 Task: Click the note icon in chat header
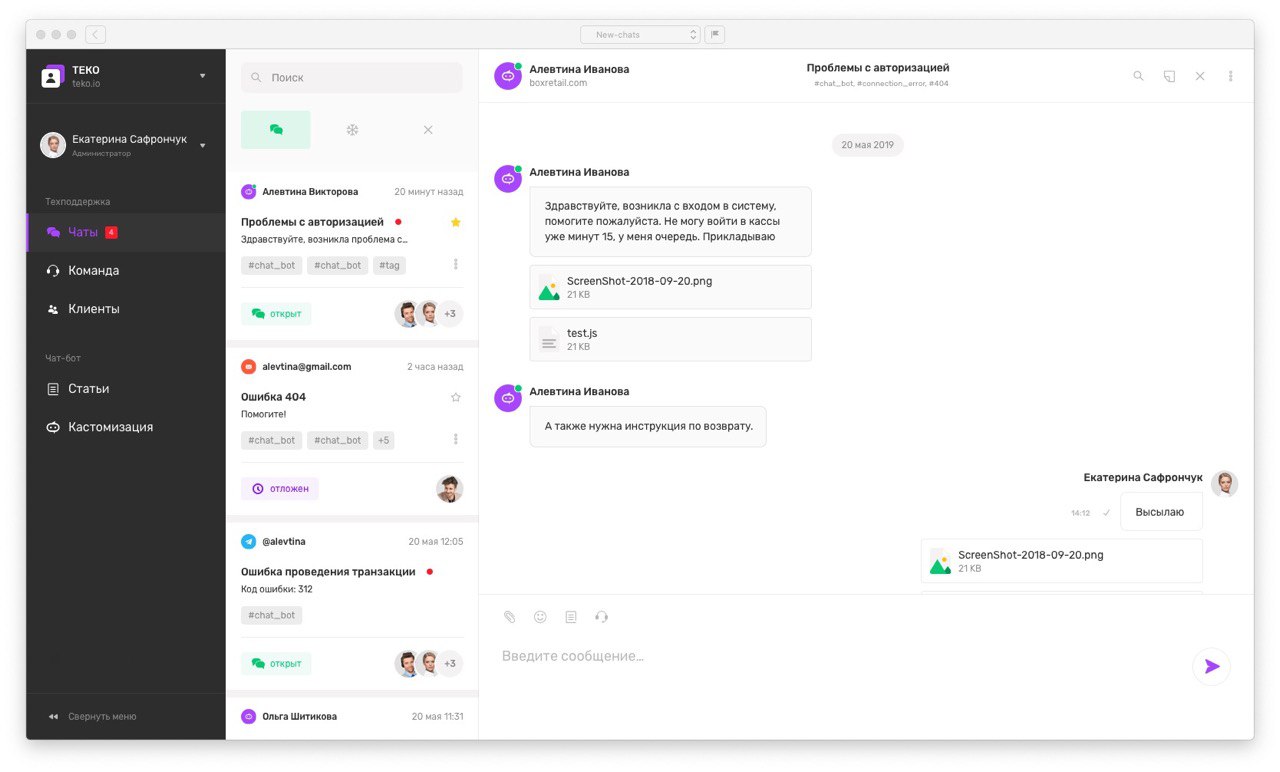[x=1169, y=76]
